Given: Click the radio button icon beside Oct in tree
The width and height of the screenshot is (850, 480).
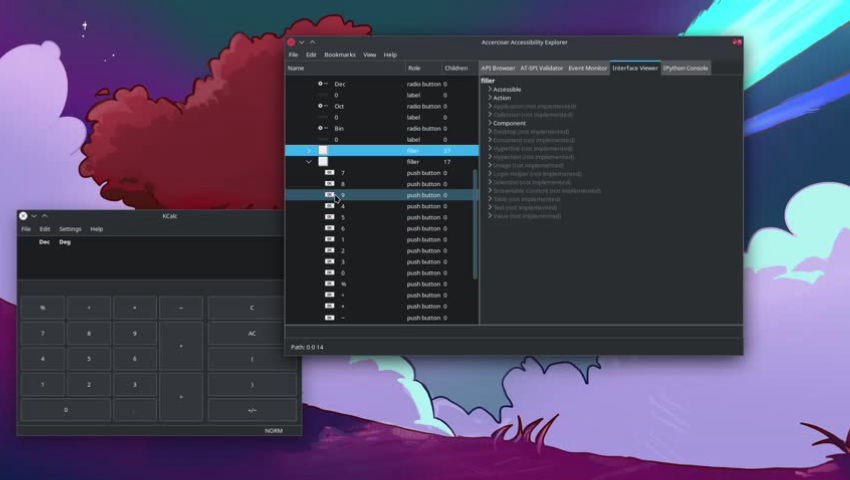Looking at the screenshot, I should tap(323, 106).
